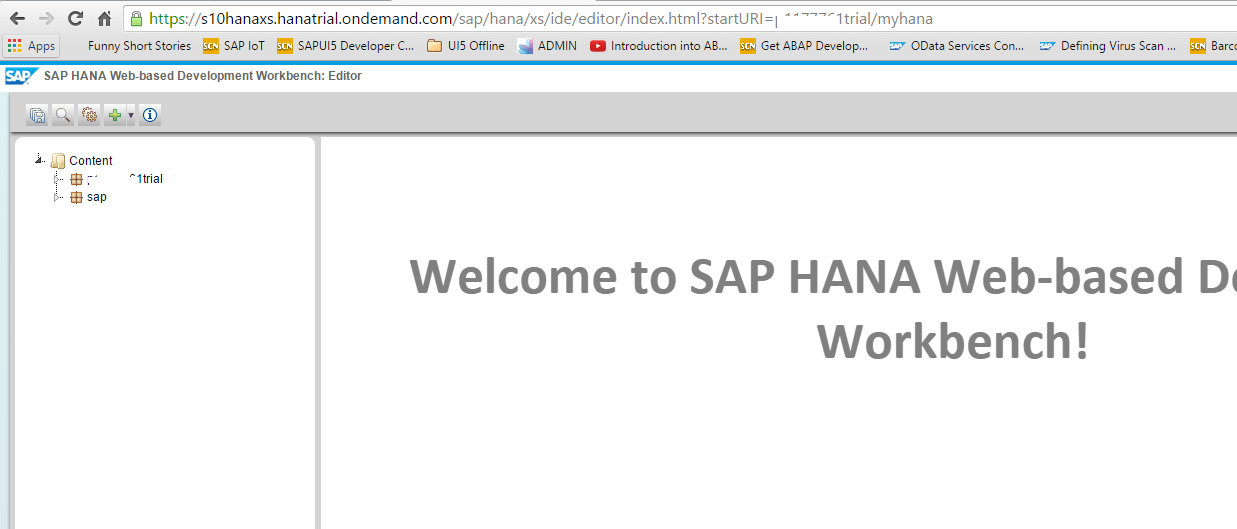Open the dropdown arrow beside green plus
The height and width of the screenshot is (529, 1237).
tap(131, 116)
